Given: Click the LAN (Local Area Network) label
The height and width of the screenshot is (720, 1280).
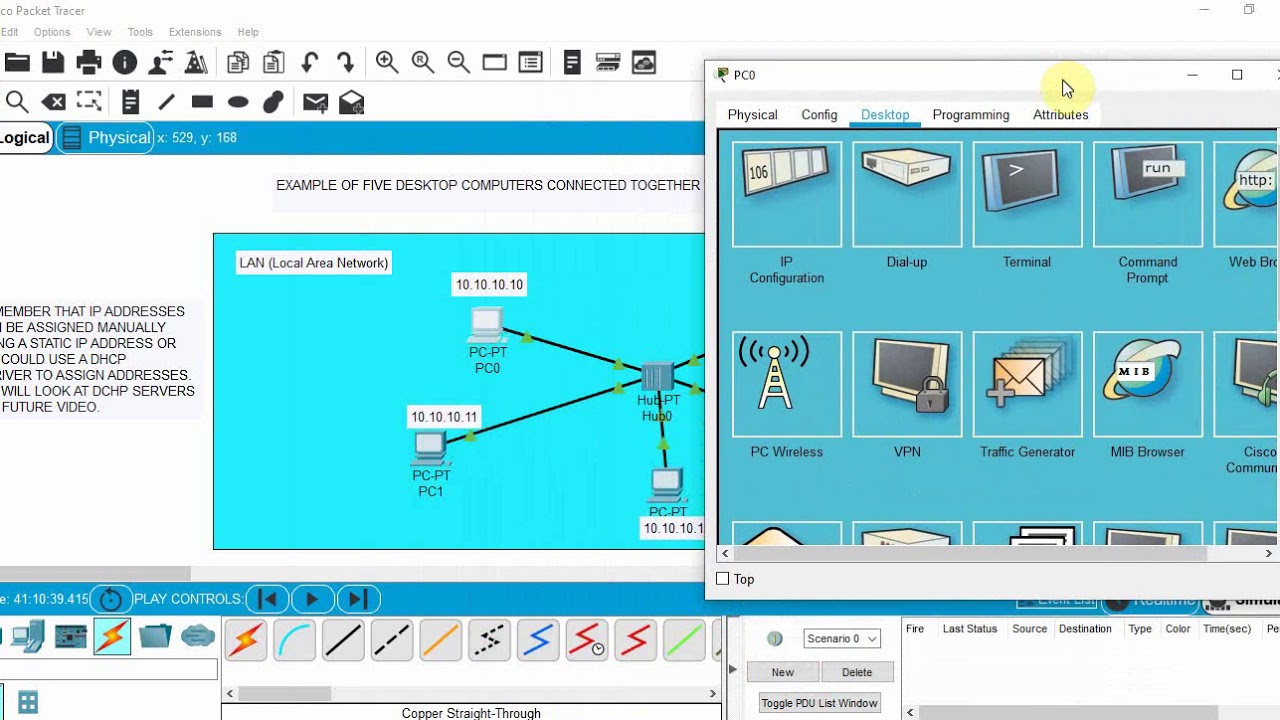Looking at the screenshot, I should (x=313, y=263).
